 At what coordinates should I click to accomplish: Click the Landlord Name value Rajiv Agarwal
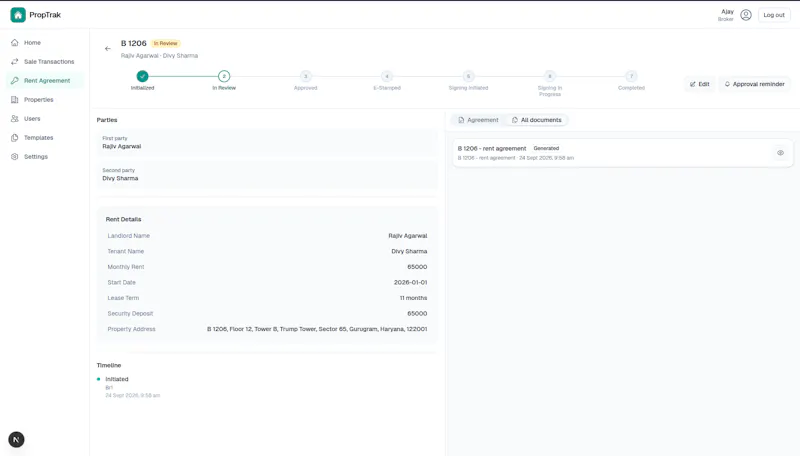408,236
